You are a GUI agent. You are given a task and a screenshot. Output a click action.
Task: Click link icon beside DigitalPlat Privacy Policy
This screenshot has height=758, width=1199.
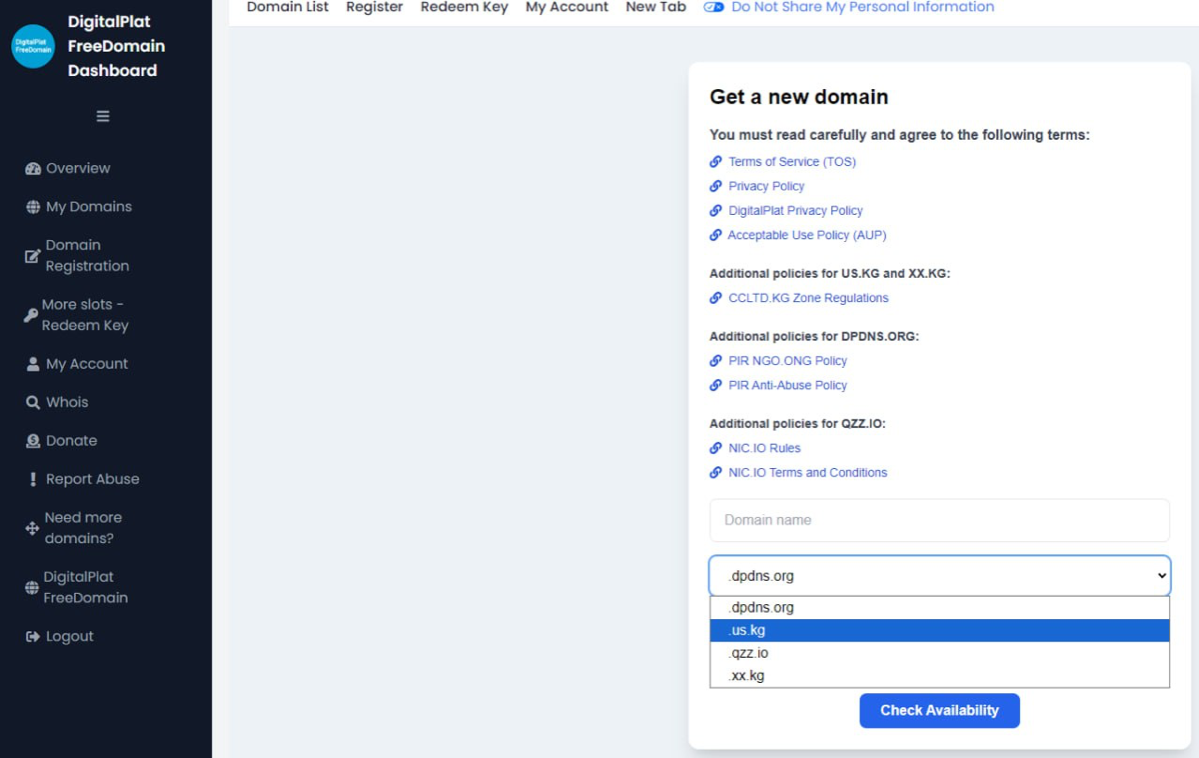tap(716, 210)
